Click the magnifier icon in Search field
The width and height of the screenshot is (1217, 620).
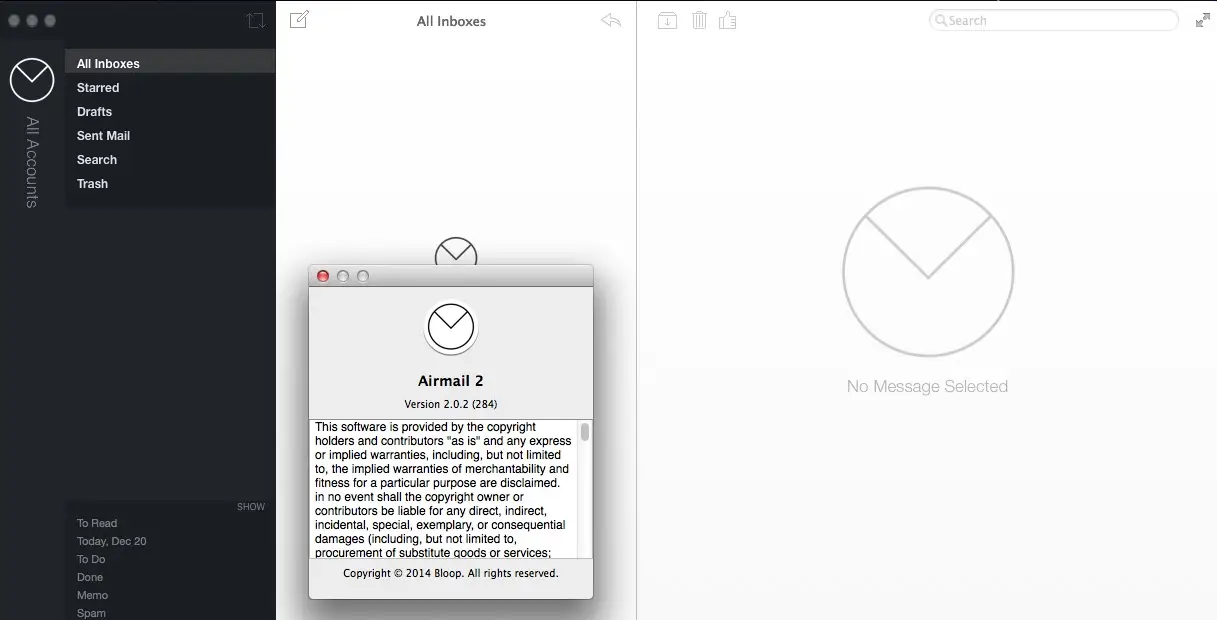[x=940, y=20]
